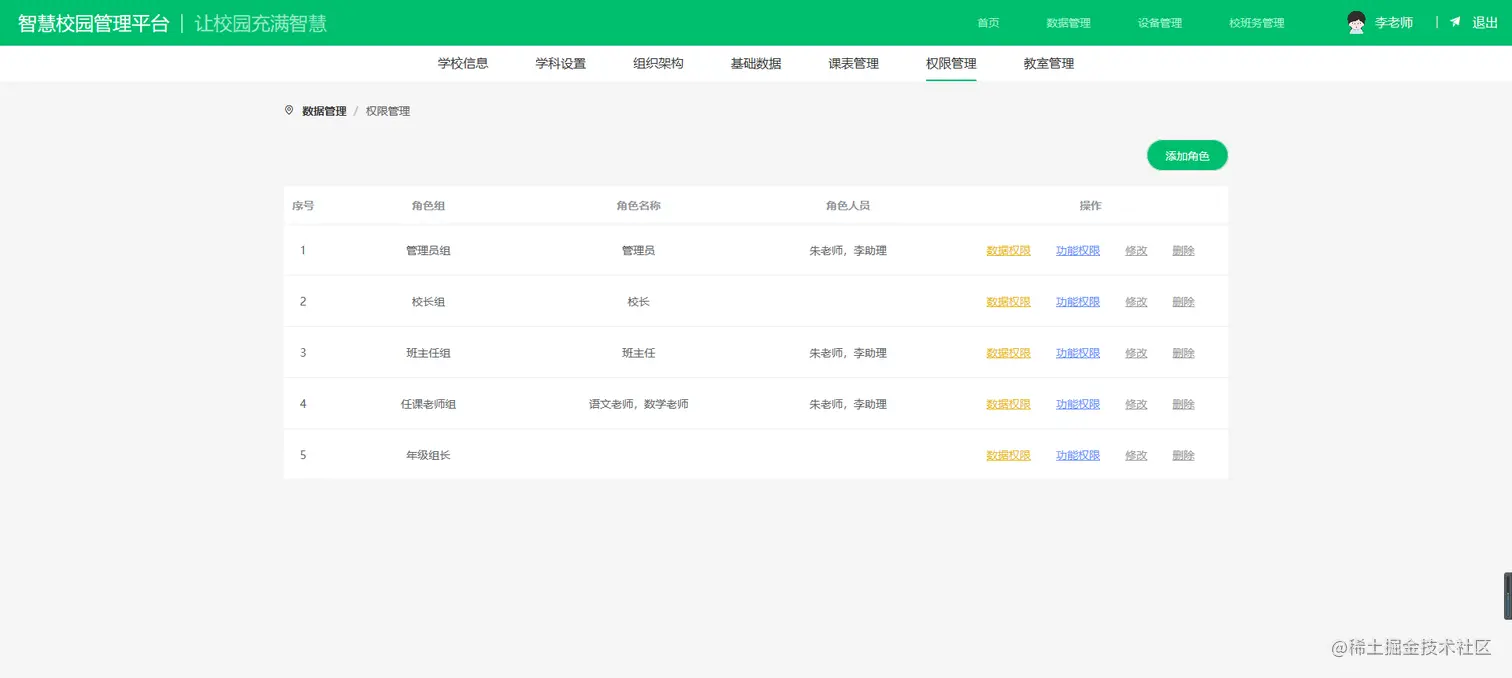The image size is (1512, 678).
Task: Click the 角色名称 column header
Action: coord(638,206)
